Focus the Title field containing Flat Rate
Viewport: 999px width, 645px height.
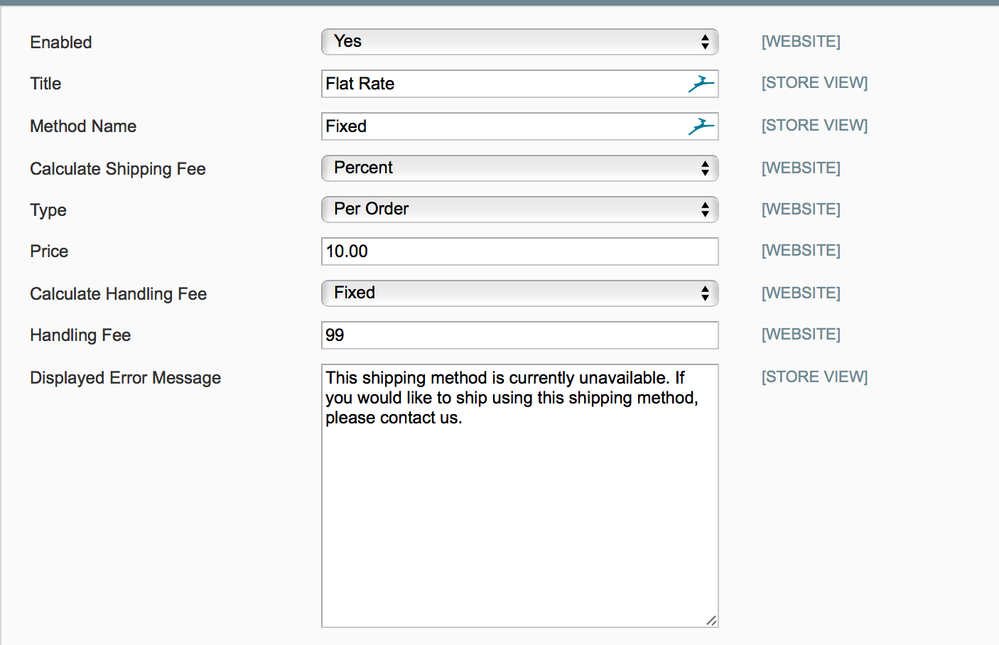[x=500, y=84]
